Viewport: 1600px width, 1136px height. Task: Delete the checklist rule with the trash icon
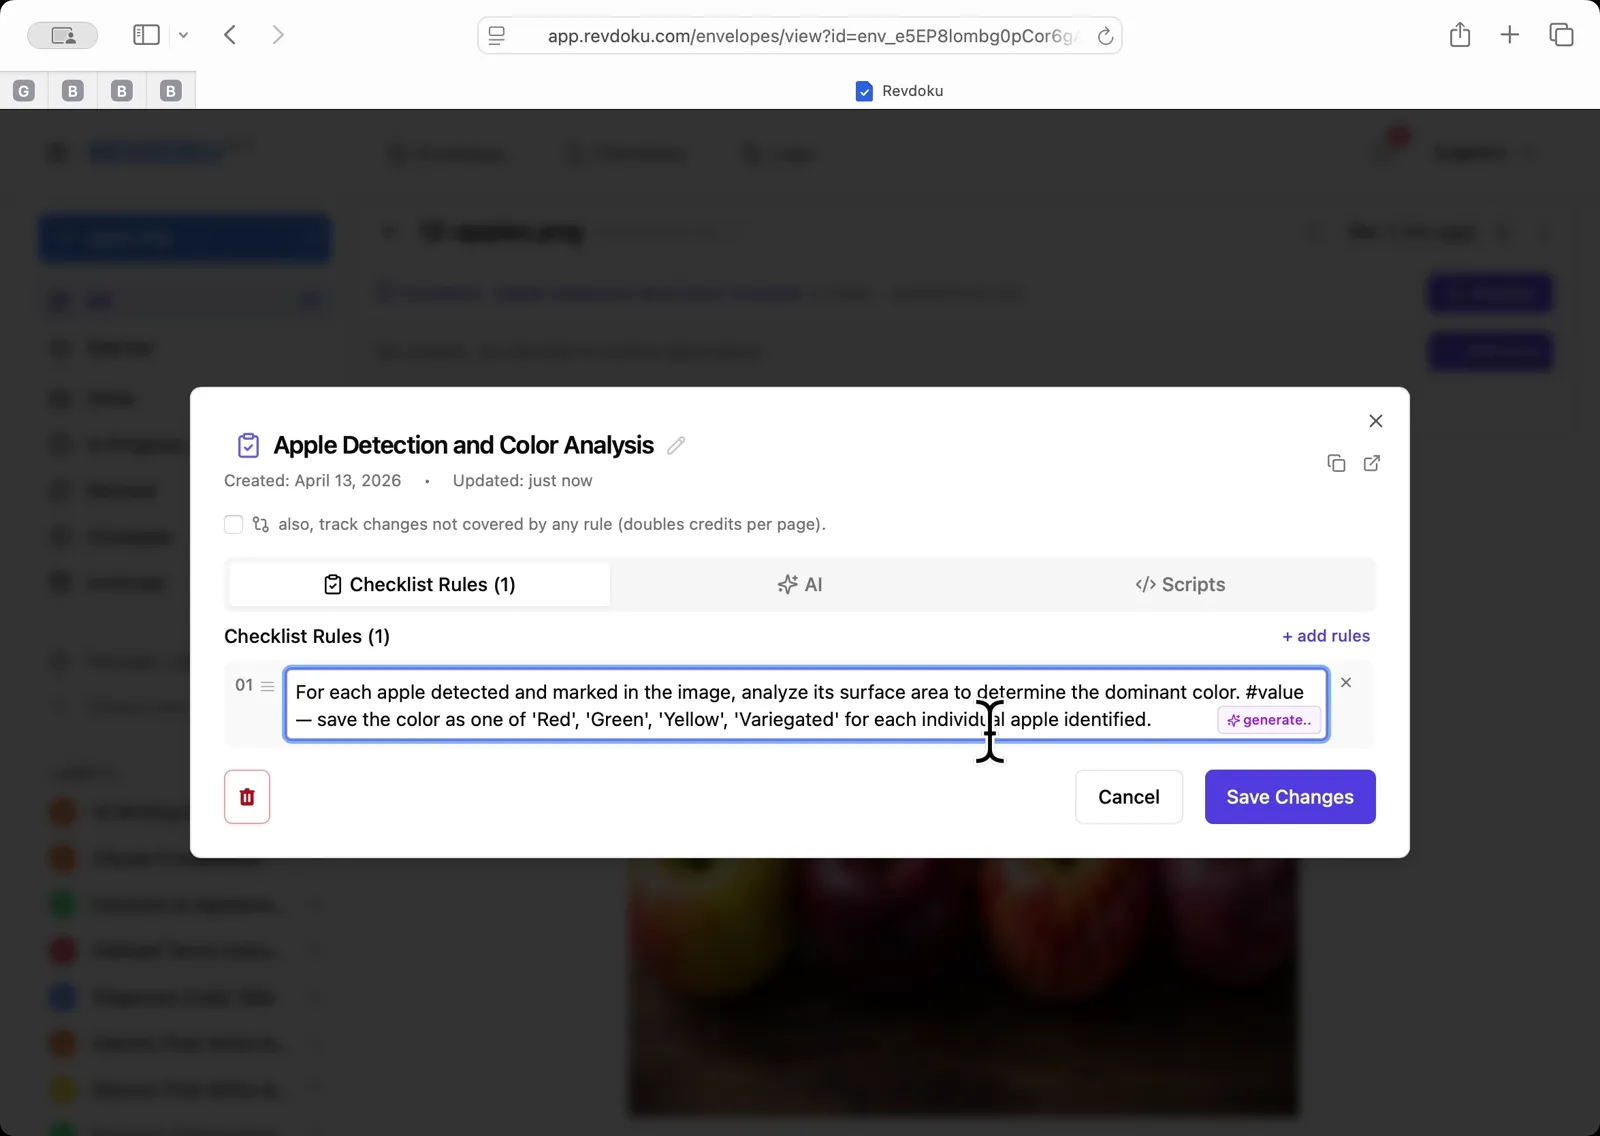pos(246,797)
